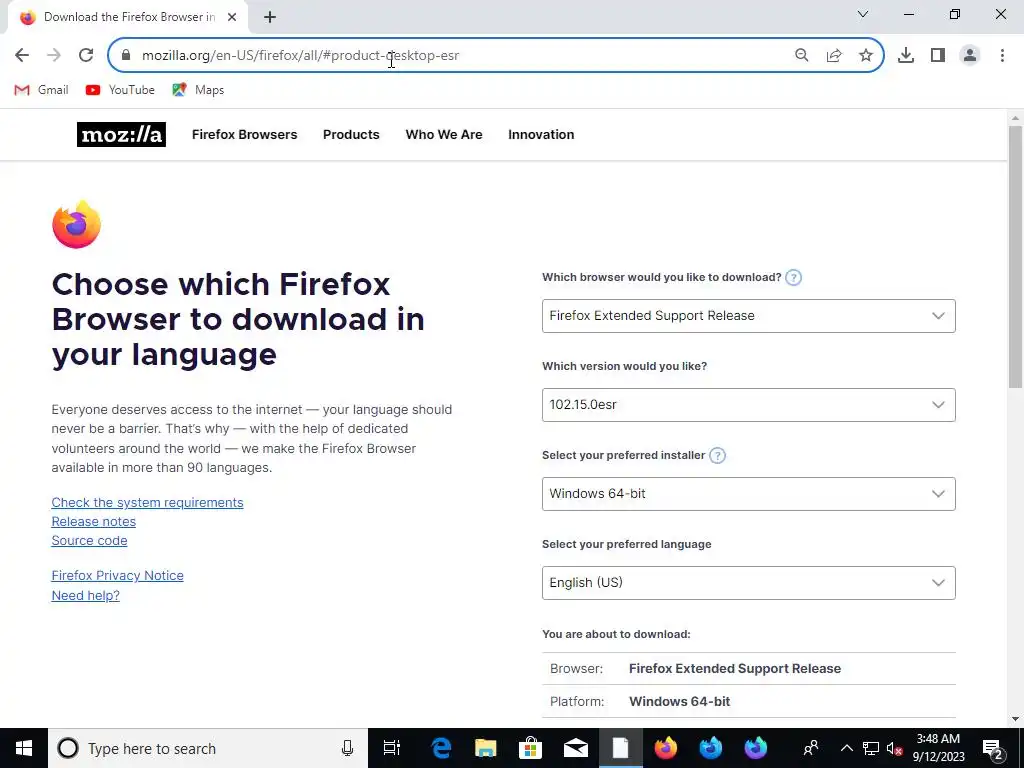Click the network status tray icon
This screenshot has width=1024, height=768.
(871, 748)
